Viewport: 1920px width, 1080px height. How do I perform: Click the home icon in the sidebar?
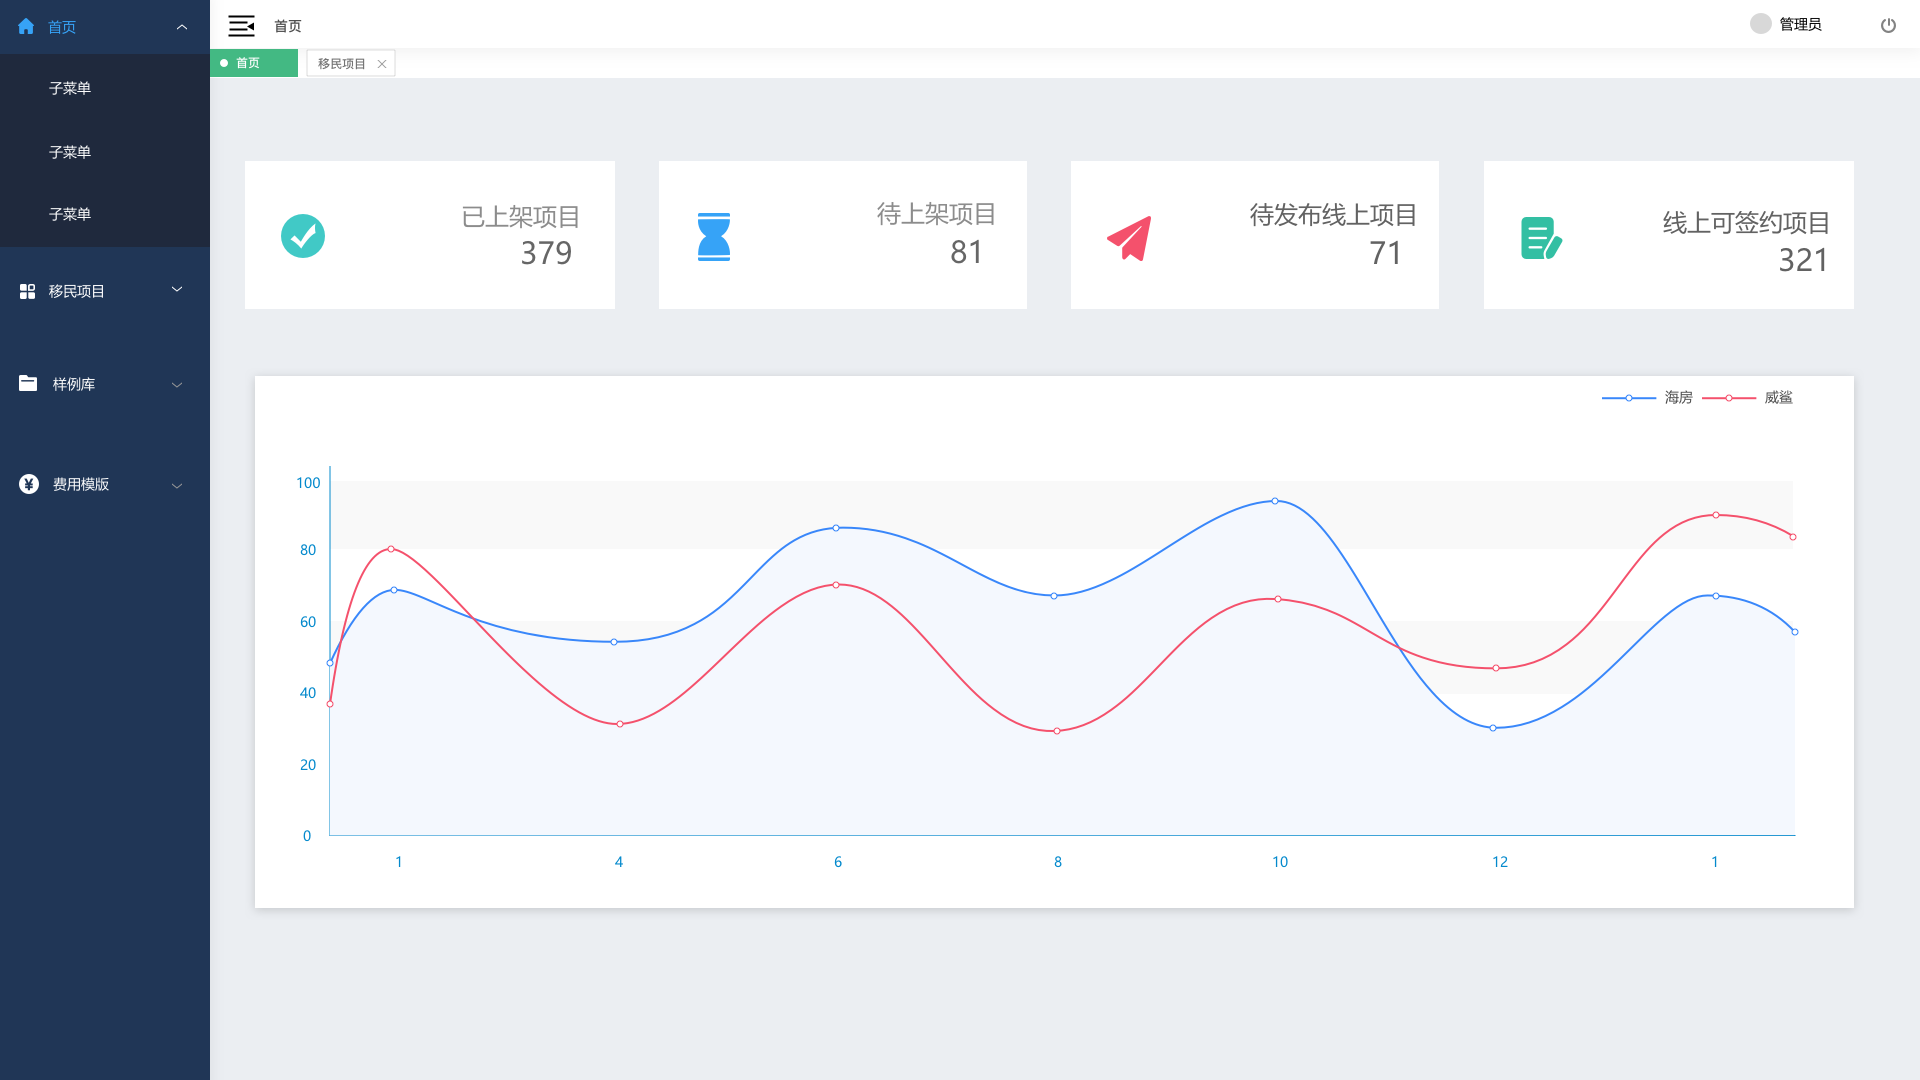pyautogui.click(x=26, y=27)
